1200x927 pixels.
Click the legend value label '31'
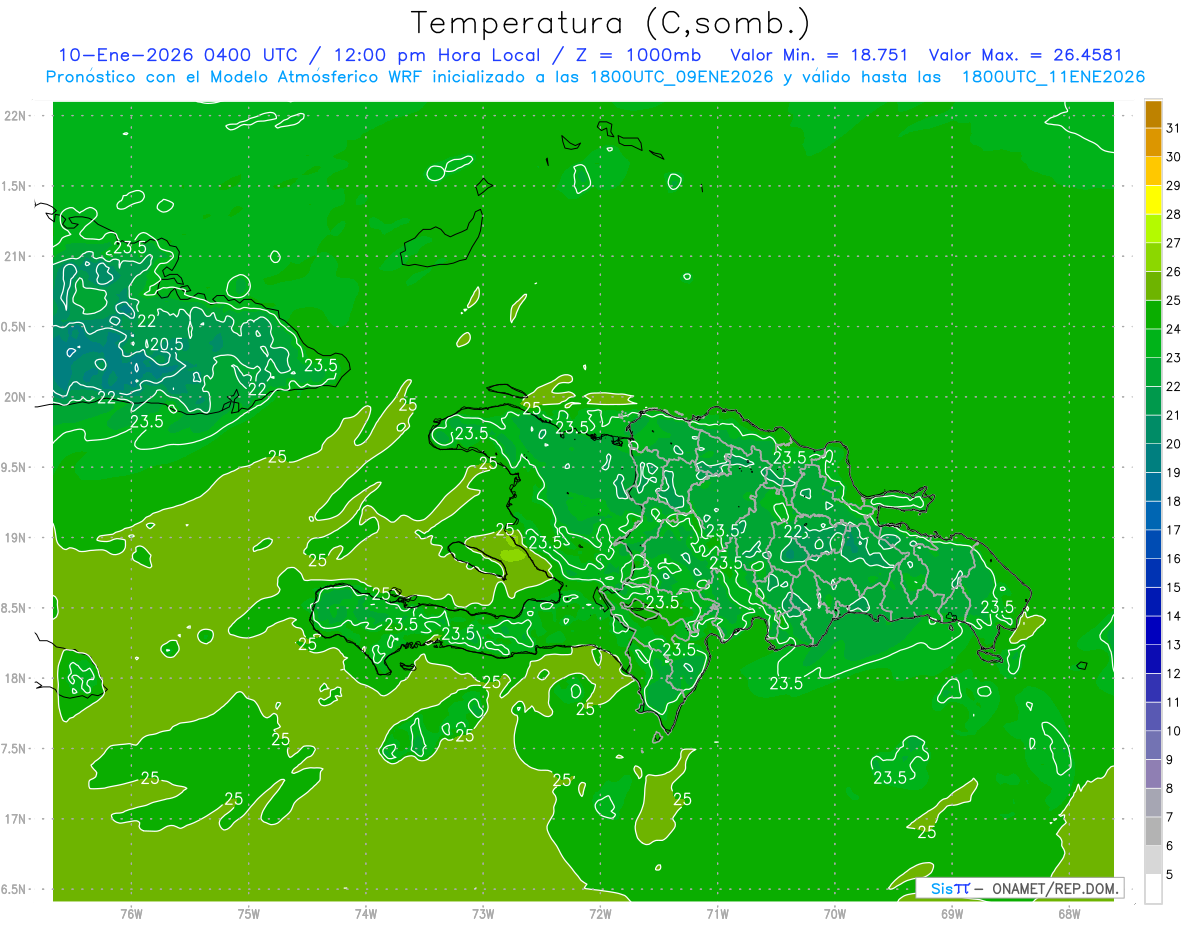coord(1174,129)
